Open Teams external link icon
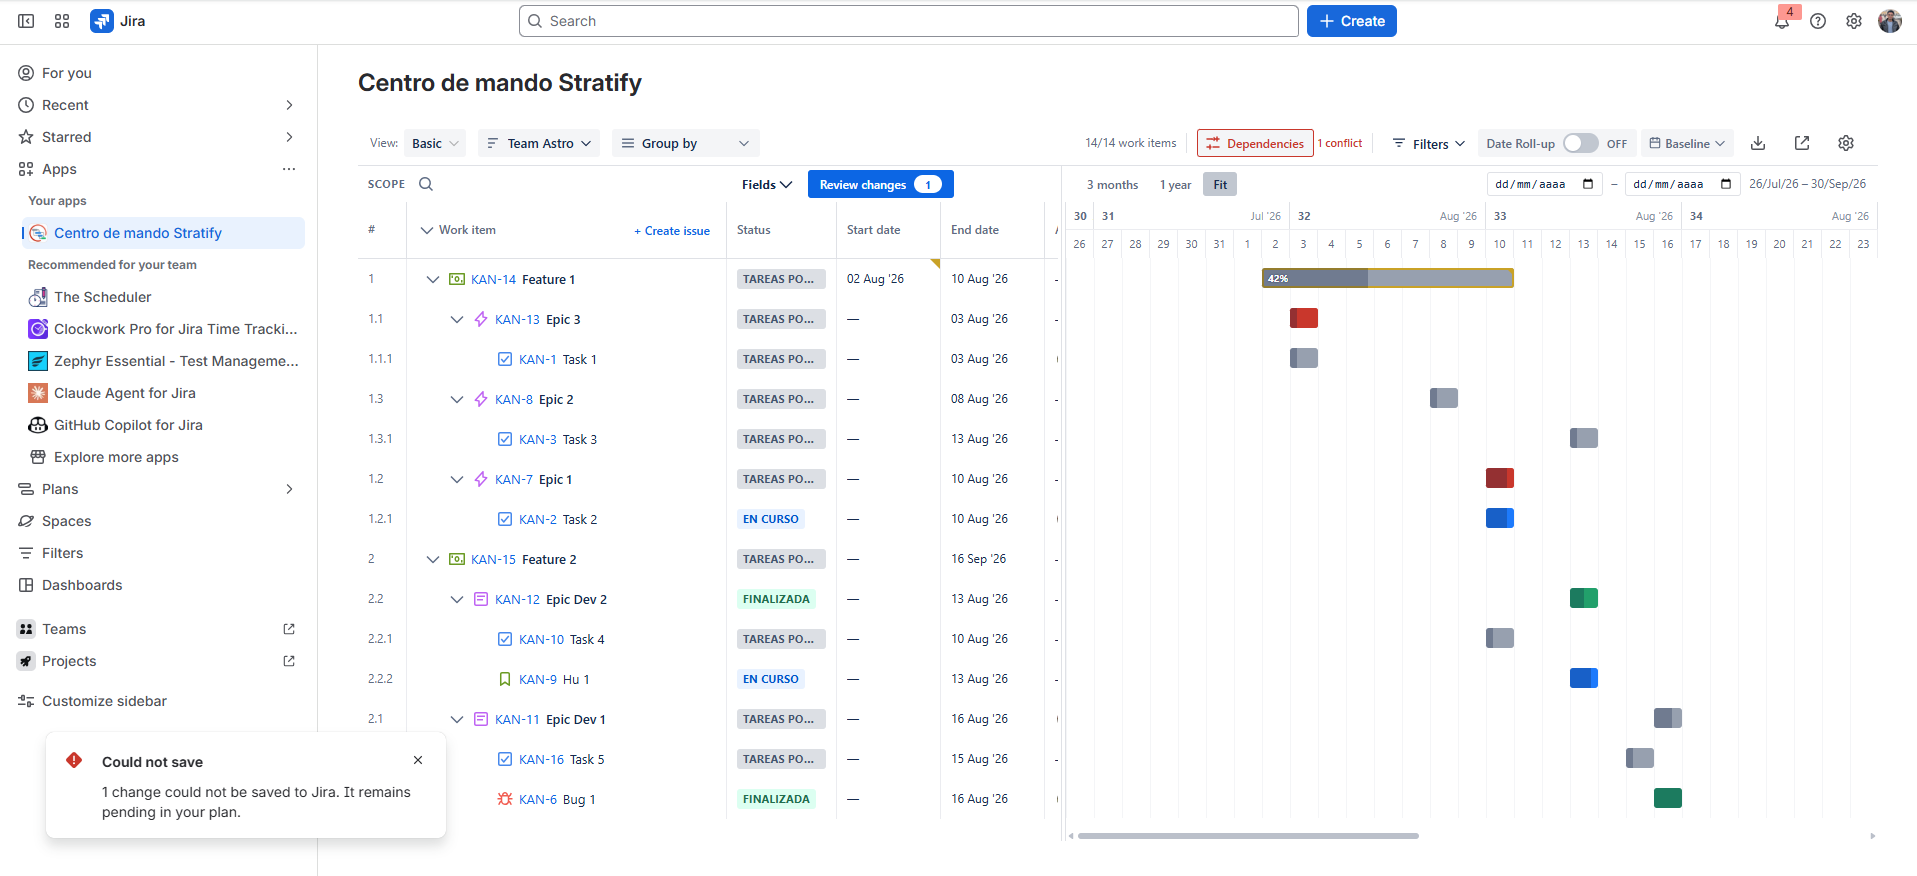The height and width of the screenshot is (876, 1917). tap(289, 629)
